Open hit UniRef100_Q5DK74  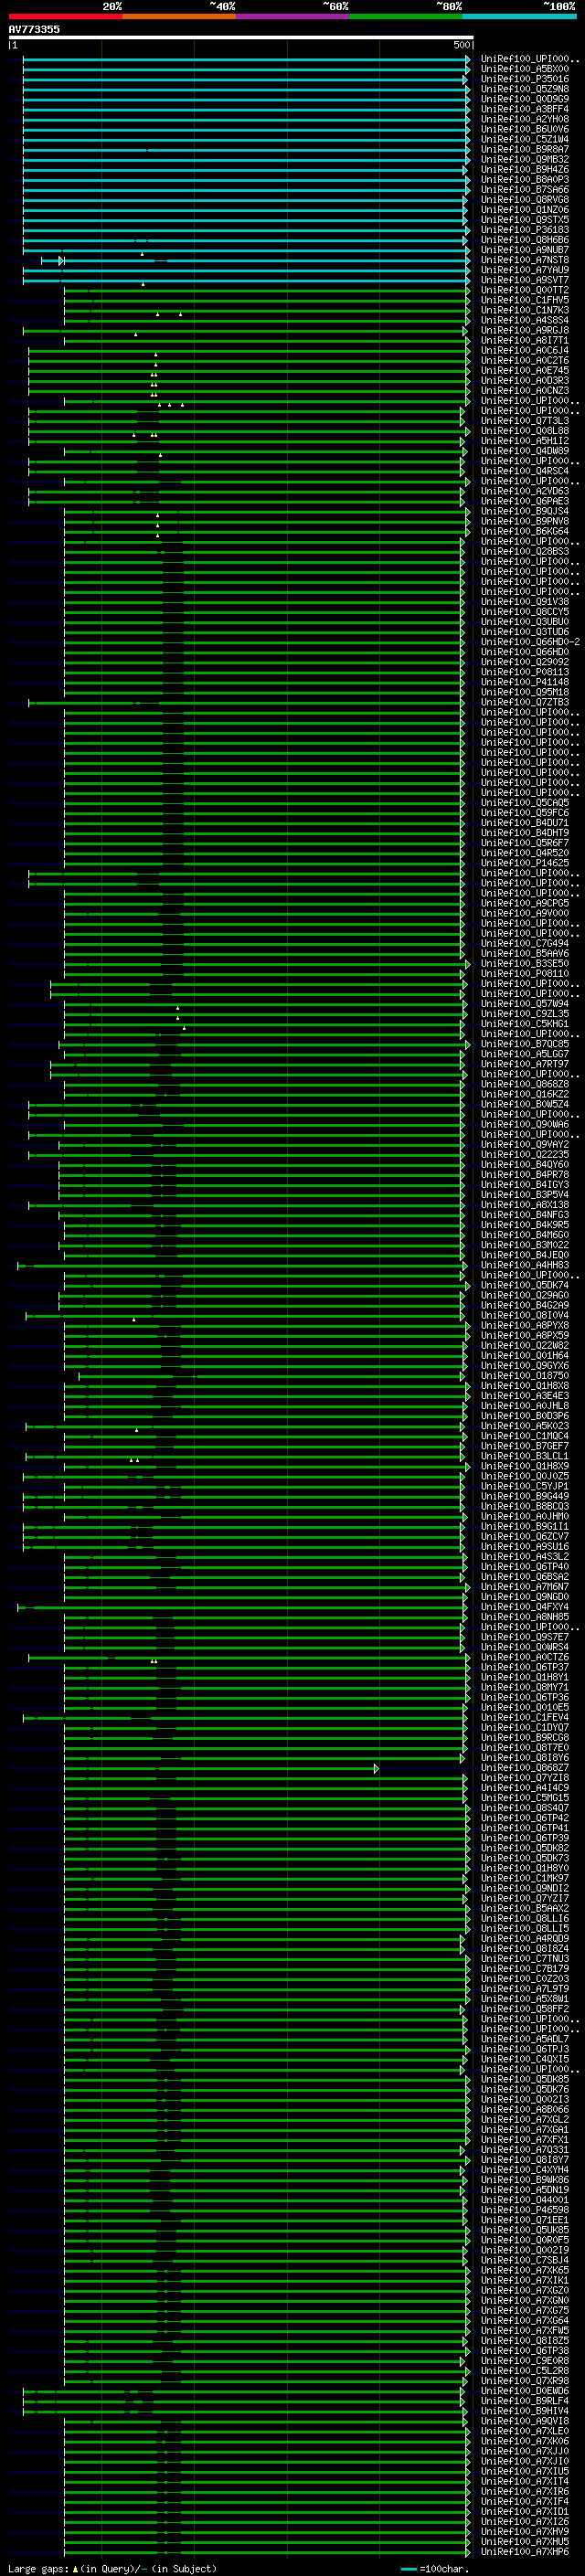click(x=525, y=1285)
